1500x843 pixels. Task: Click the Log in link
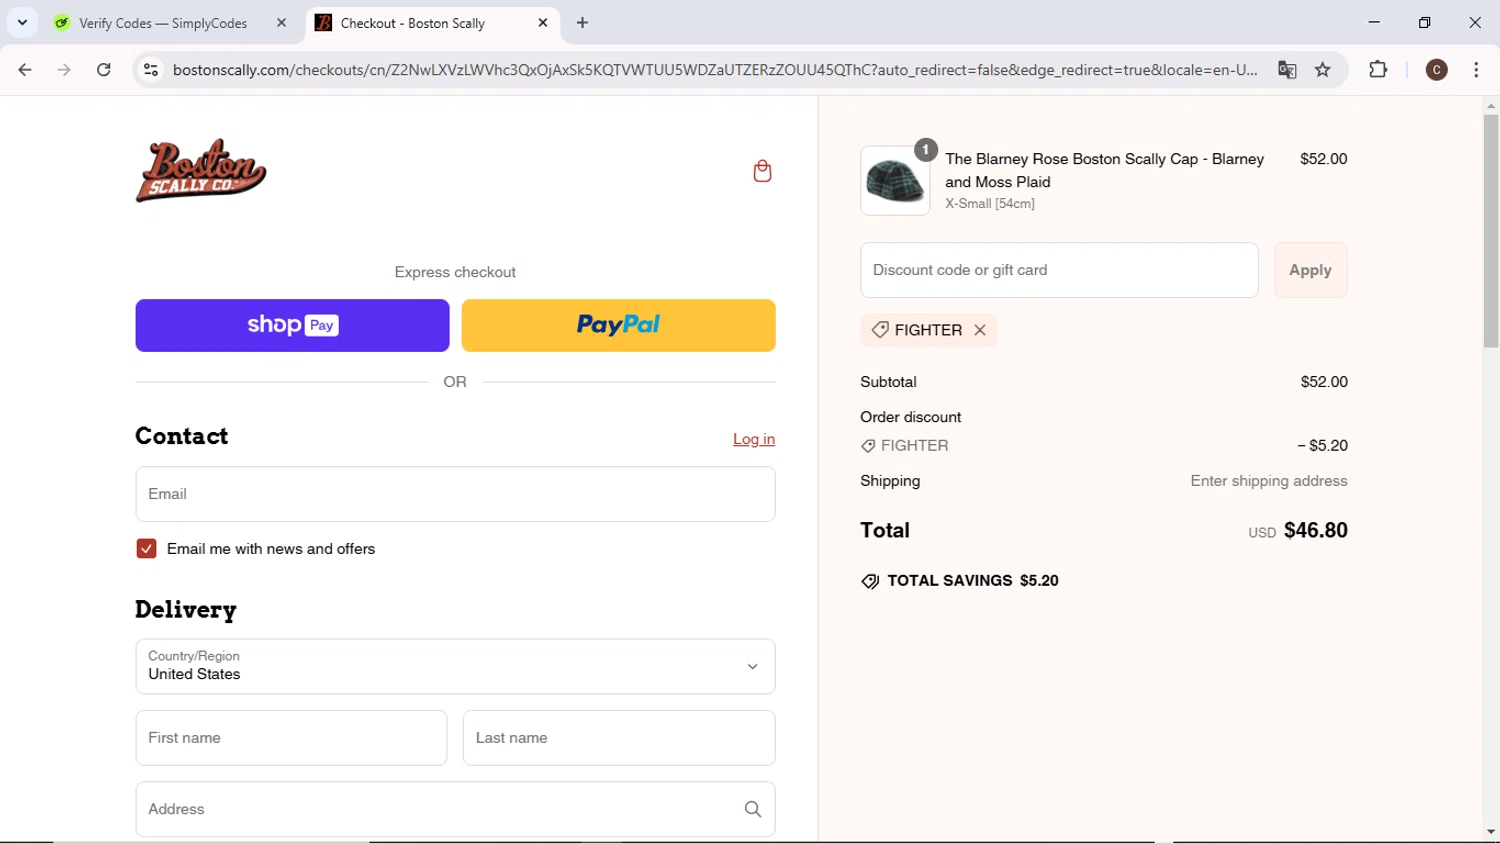pyautogui.click(x=754, y=439)
